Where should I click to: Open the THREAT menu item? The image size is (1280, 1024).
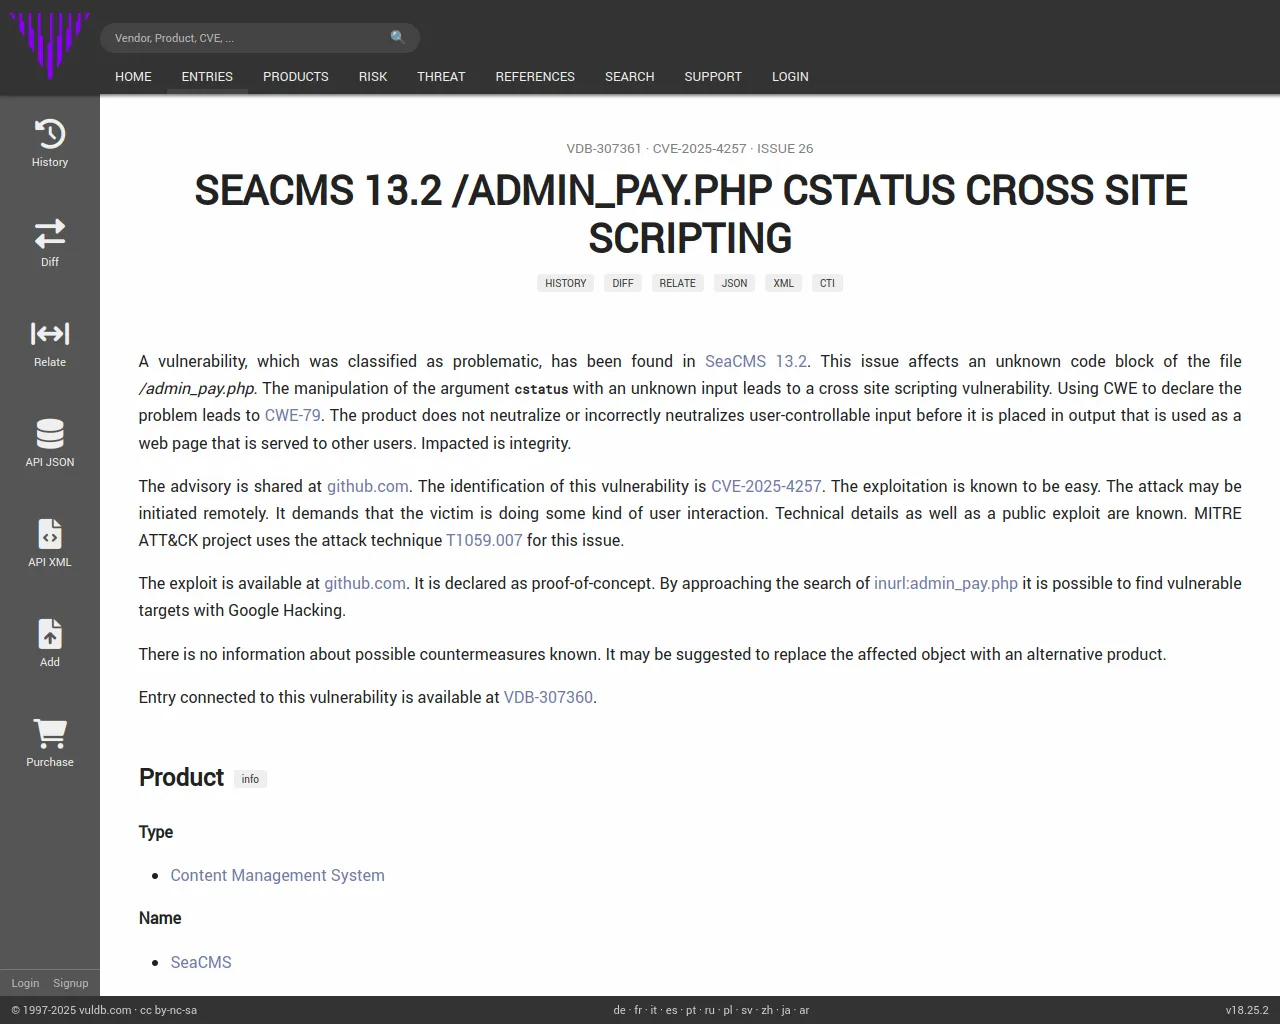coord(441,76)
